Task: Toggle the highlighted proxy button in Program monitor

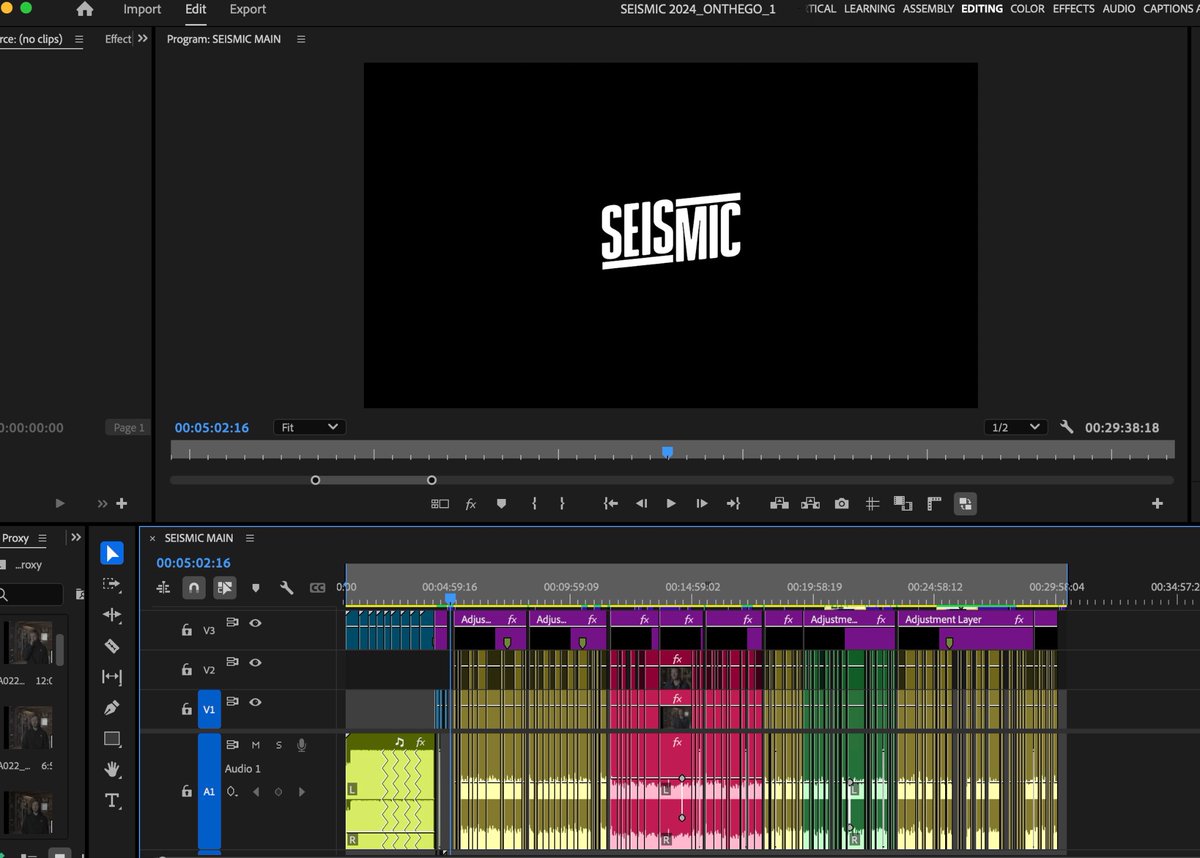Action: tap(965, 504)
